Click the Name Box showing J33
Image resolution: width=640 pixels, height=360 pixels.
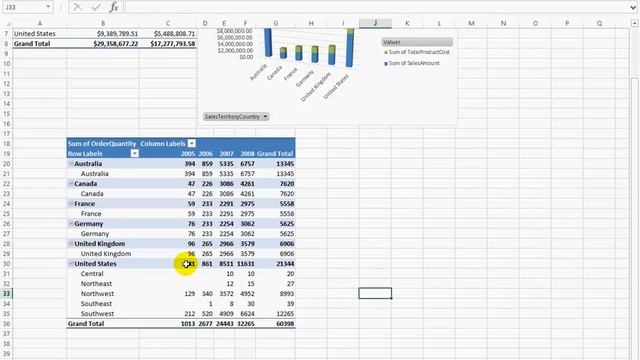coord(24,7)
